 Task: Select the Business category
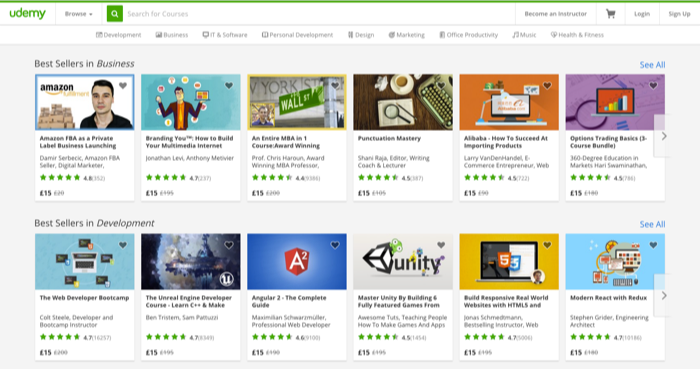[172, 35]
